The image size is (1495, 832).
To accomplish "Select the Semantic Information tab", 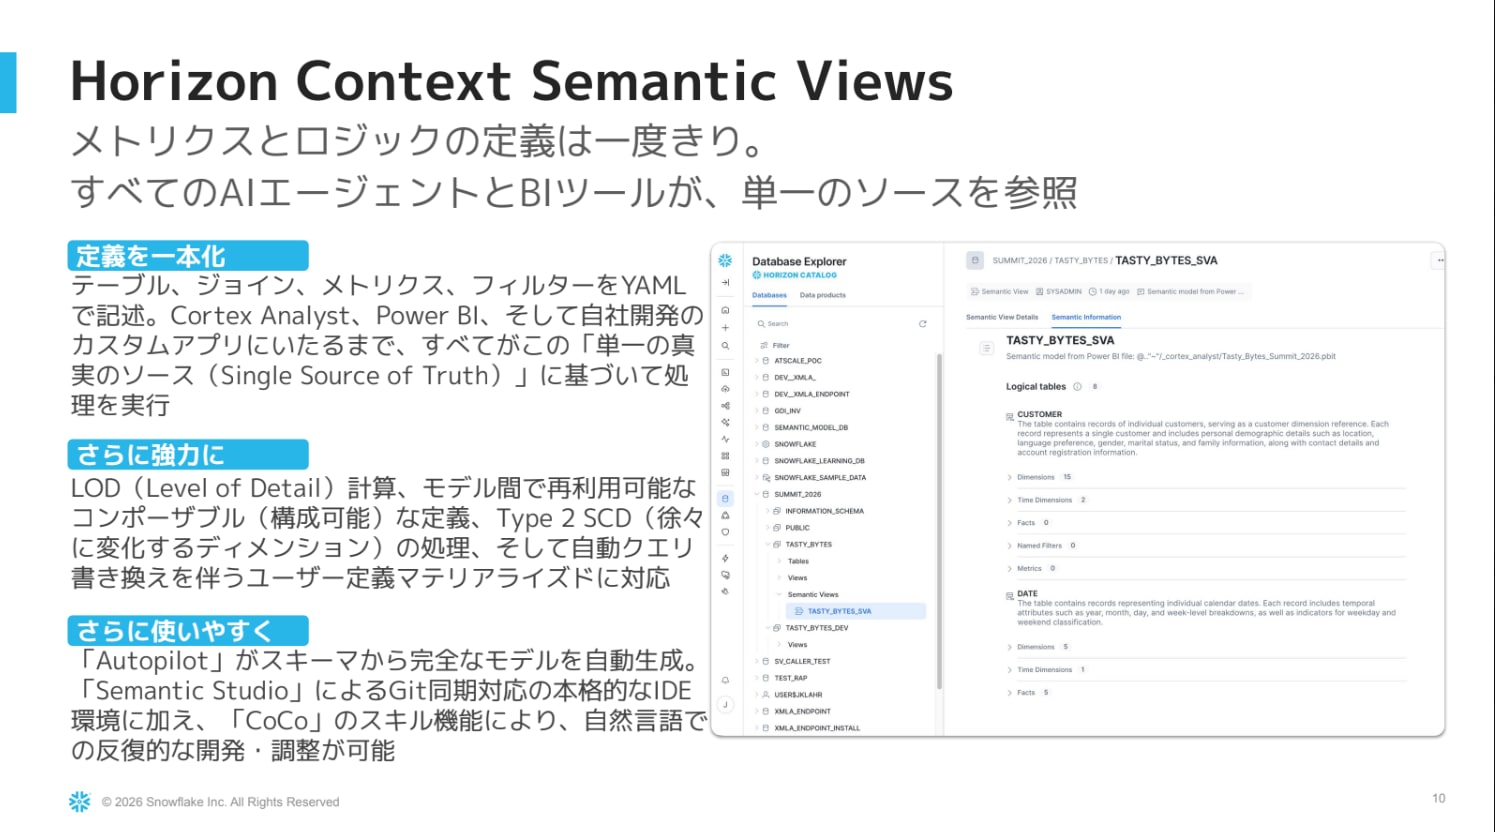I will [1086, 317].
